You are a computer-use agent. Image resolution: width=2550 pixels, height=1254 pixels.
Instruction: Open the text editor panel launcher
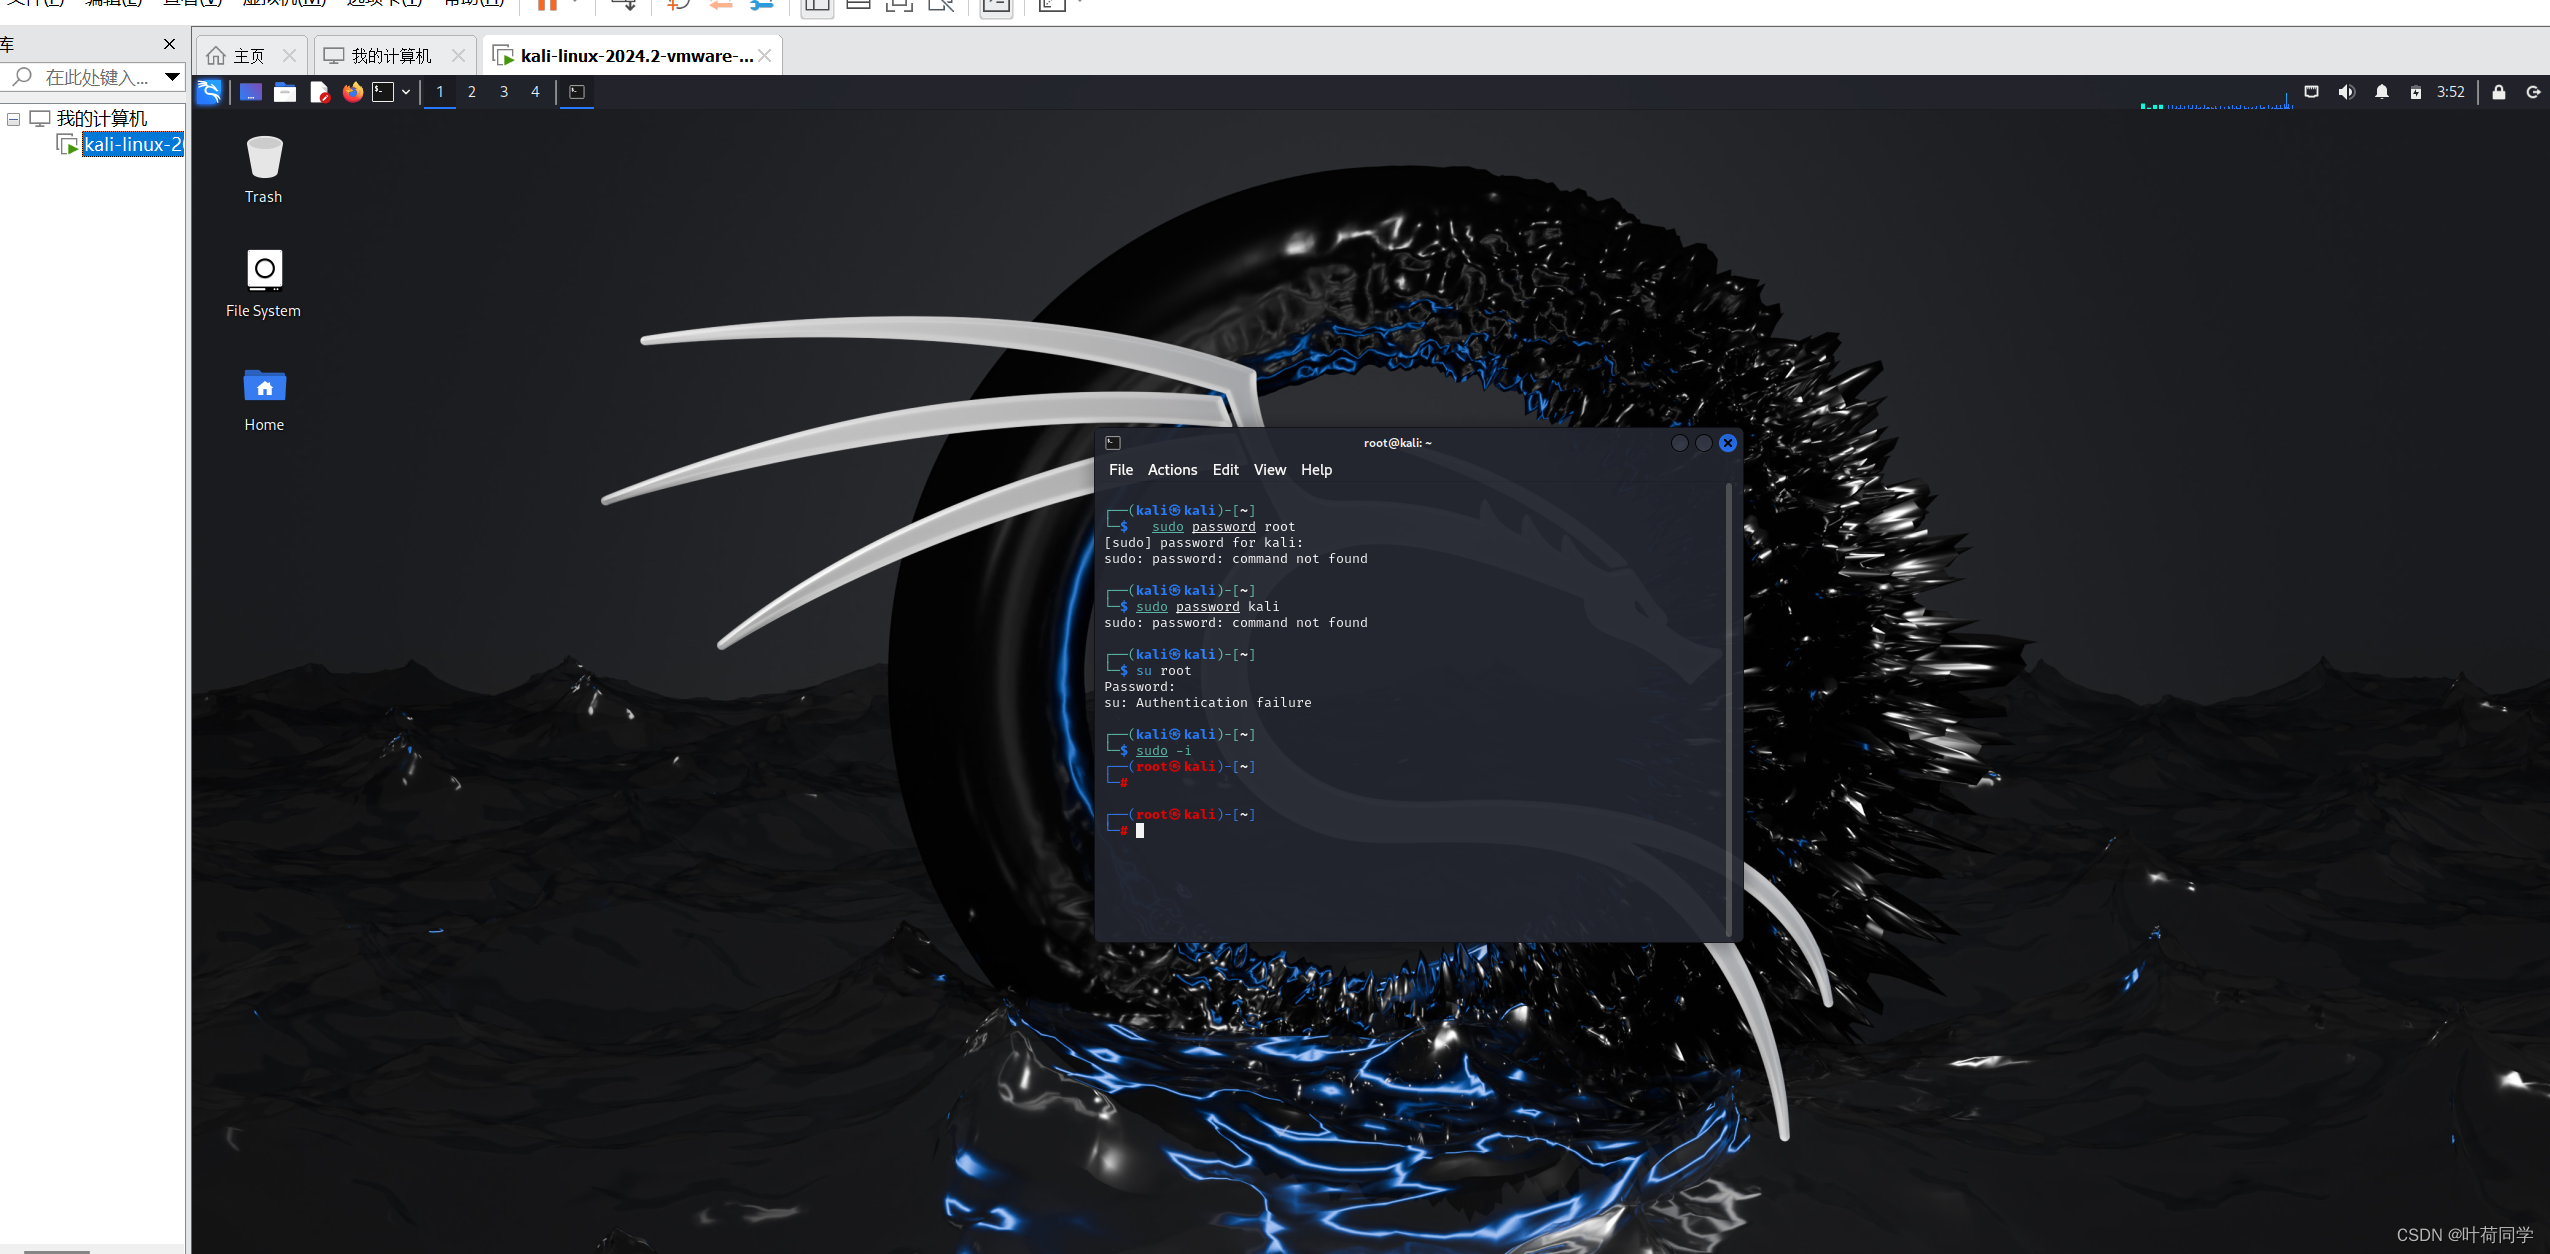pos(319,92)
